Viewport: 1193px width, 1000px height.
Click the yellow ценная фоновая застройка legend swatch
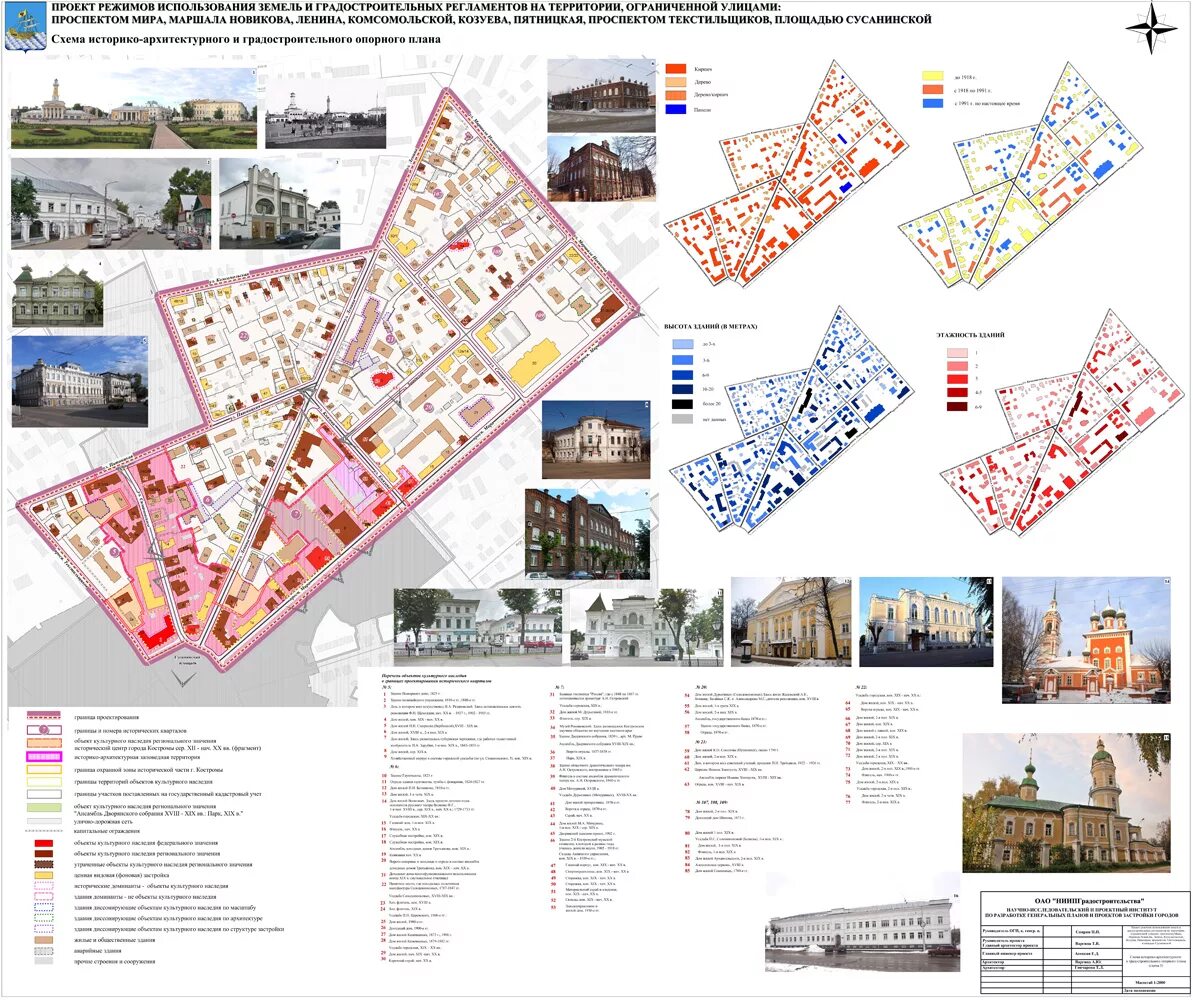tap(44, 876)
